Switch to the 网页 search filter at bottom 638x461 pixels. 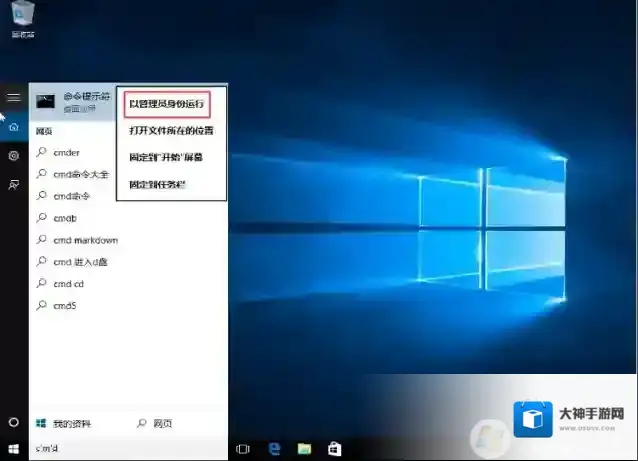(155, 424)
